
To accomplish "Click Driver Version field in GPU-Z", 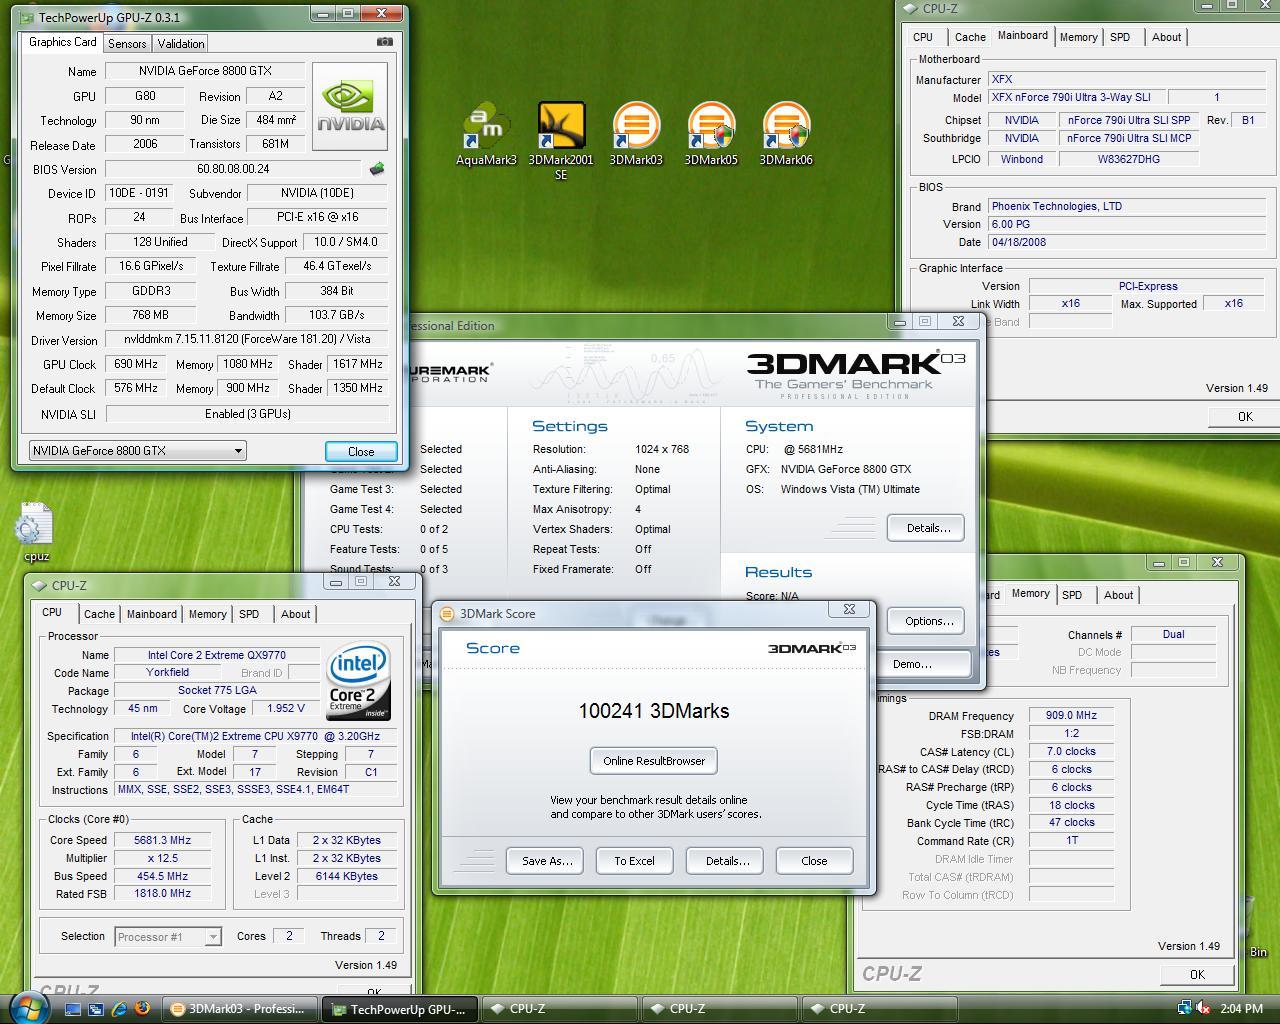I will pyautogui.click(x=247, y=340).
